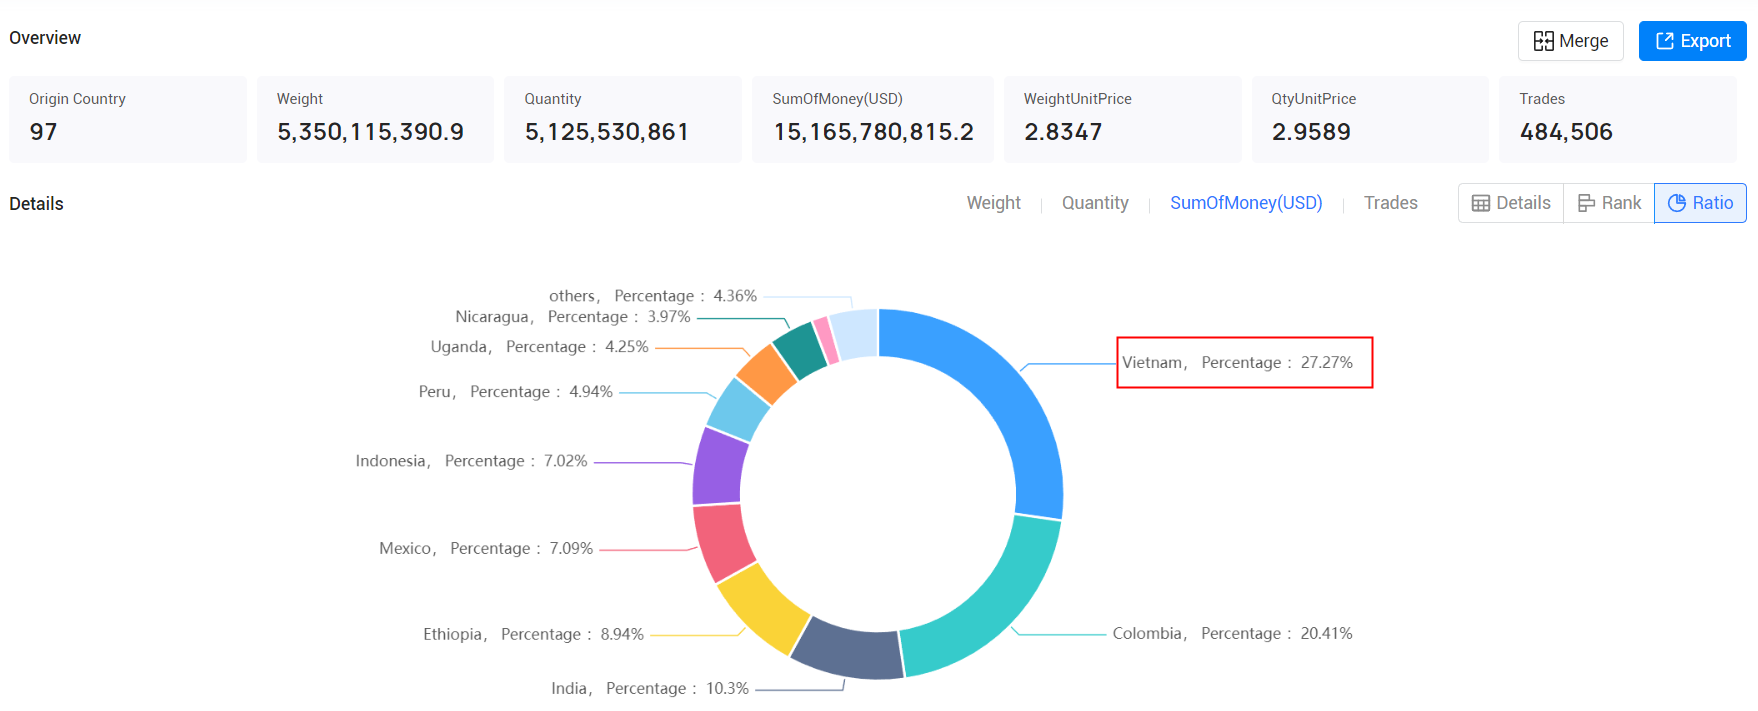The height and width of the screenshot is (711, 1758).
Task: Click the Origin Country summary card
Action: click(x=128, y=119)
